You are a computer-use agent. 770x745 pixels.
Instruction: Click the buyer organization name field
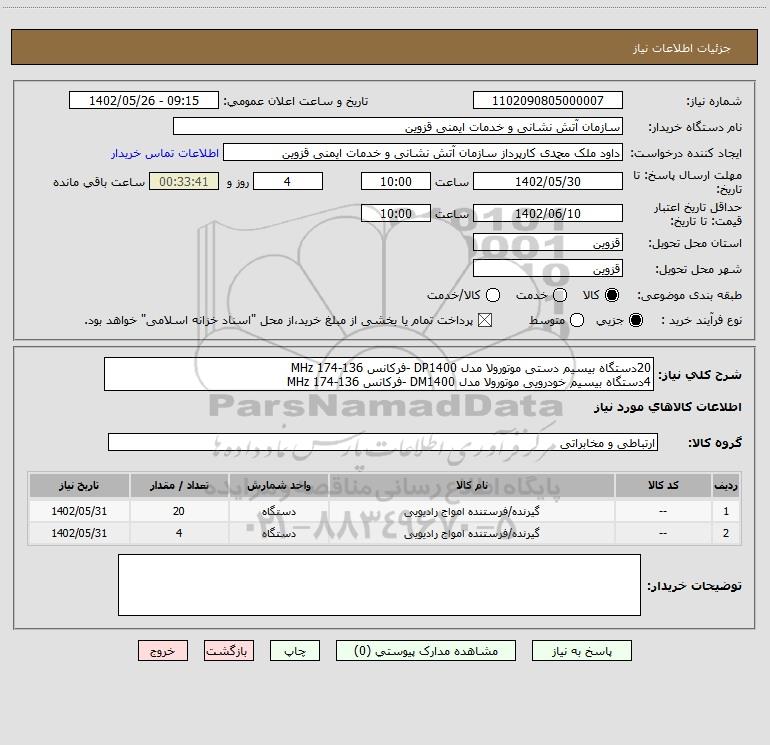(x=398, y=126)
